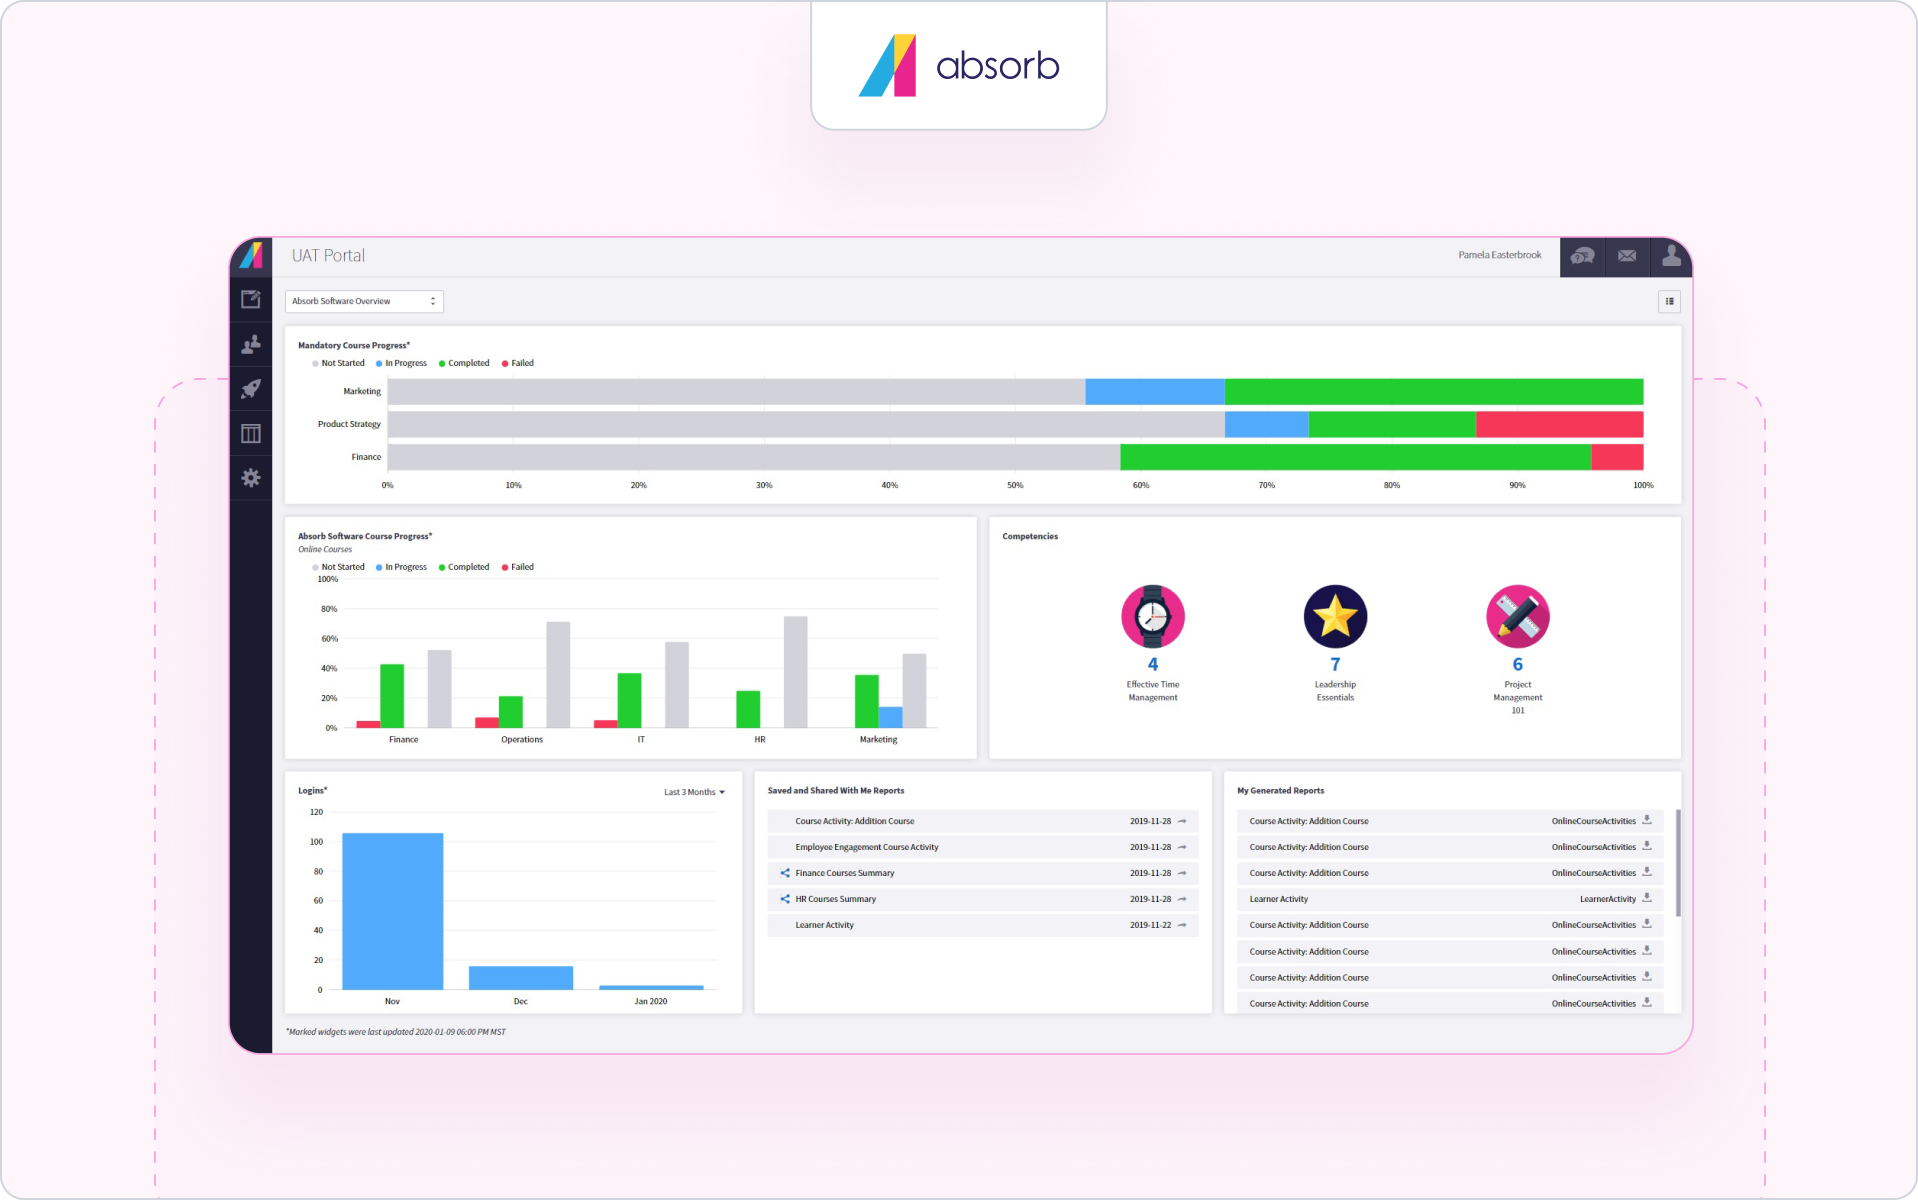The height and width of the screenshot is (1200, 1918).
Task: Click shared icon beside HR Courses Summary
Action: coord(785,899)
